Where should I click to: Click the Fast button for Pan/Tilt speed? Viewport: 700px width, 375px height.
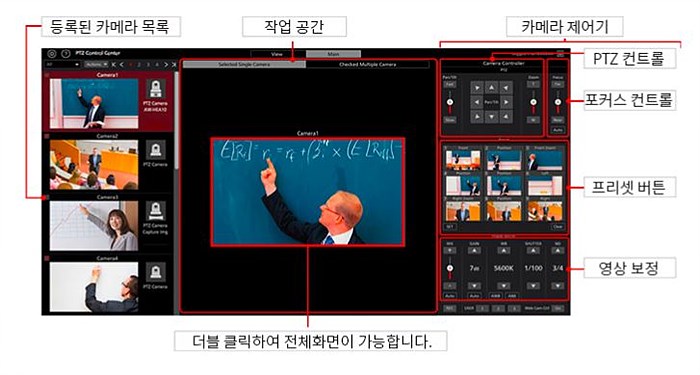pos(450,84)
